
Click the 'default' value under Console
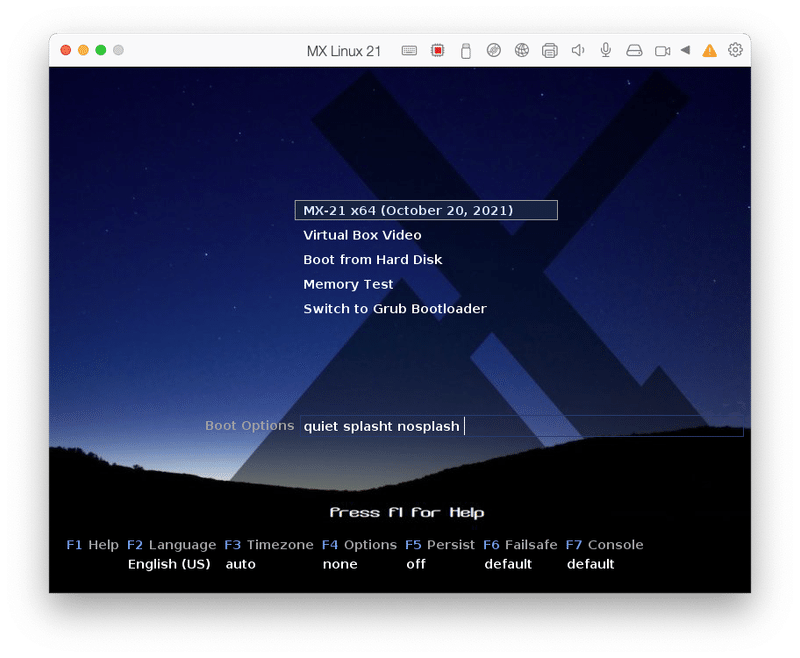590,564
